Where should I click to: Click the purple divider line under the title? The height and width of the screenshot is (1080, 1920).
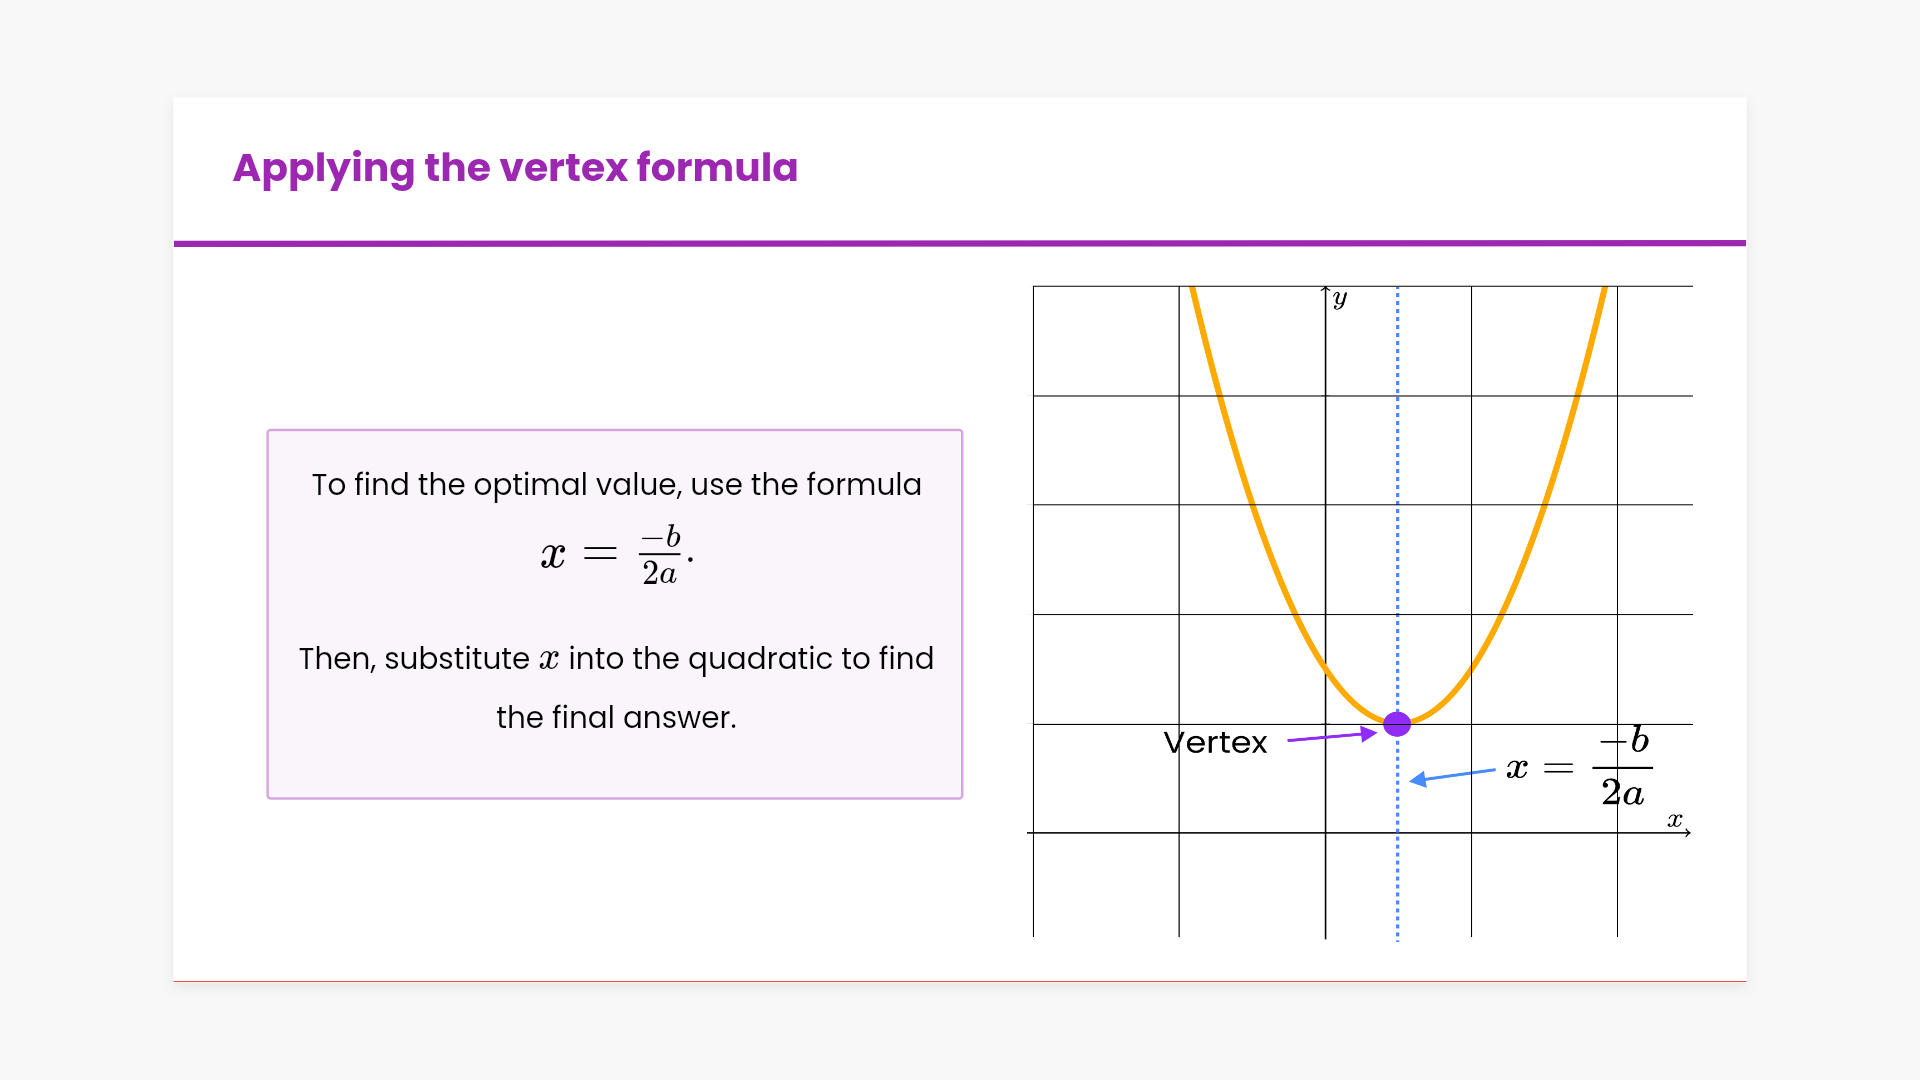click(x=960, y=243)
